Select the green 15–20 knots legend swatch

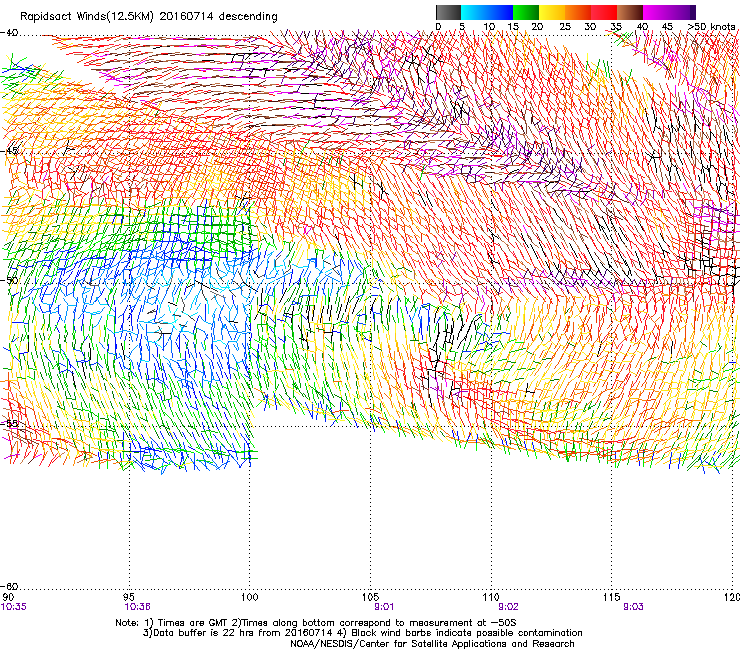pyautogui.click(x=526, y=12)
